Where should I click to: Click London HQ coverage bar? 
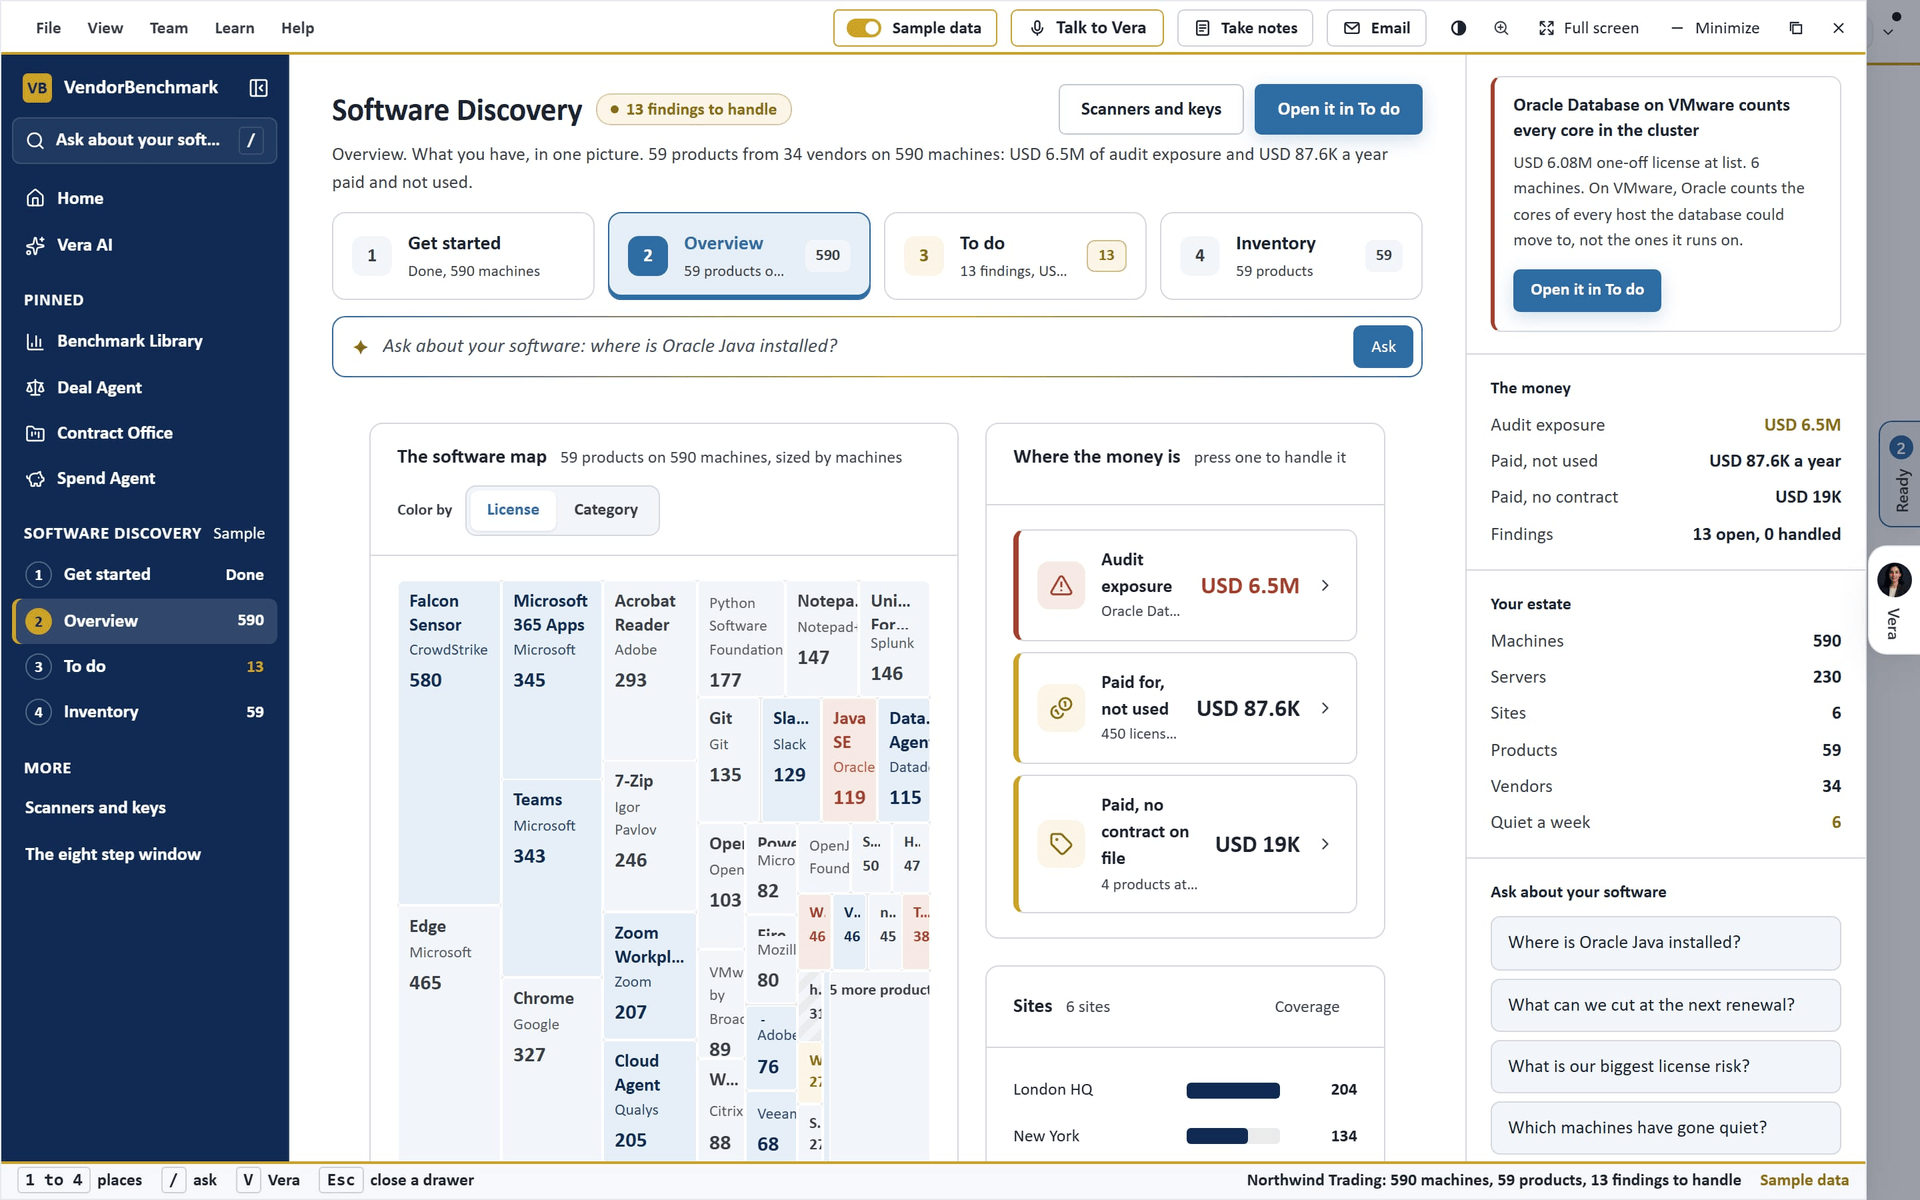(1232, 1090)
